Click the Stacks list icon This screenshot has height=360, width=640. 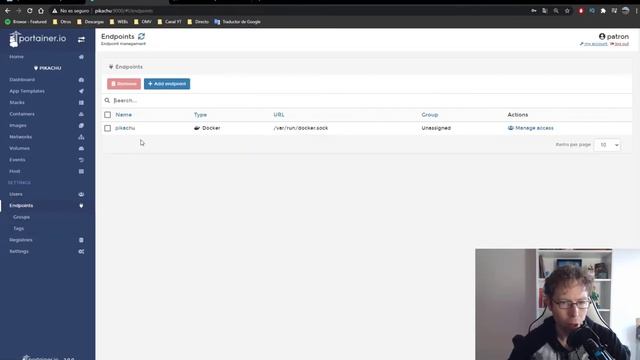coord(81,102)
